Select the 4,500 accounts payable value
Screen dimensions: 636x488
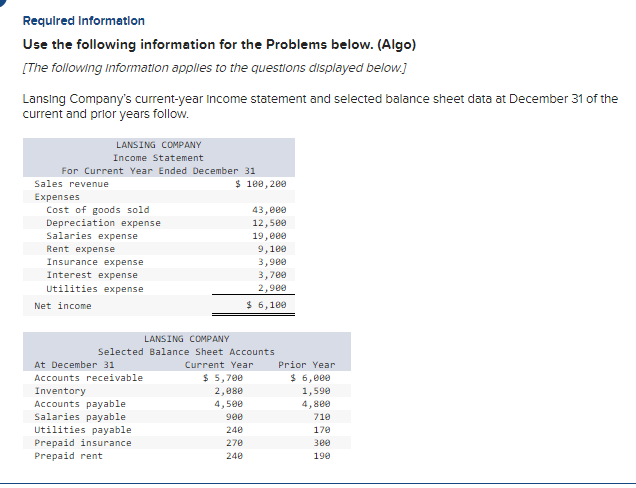tap(229, 404)
